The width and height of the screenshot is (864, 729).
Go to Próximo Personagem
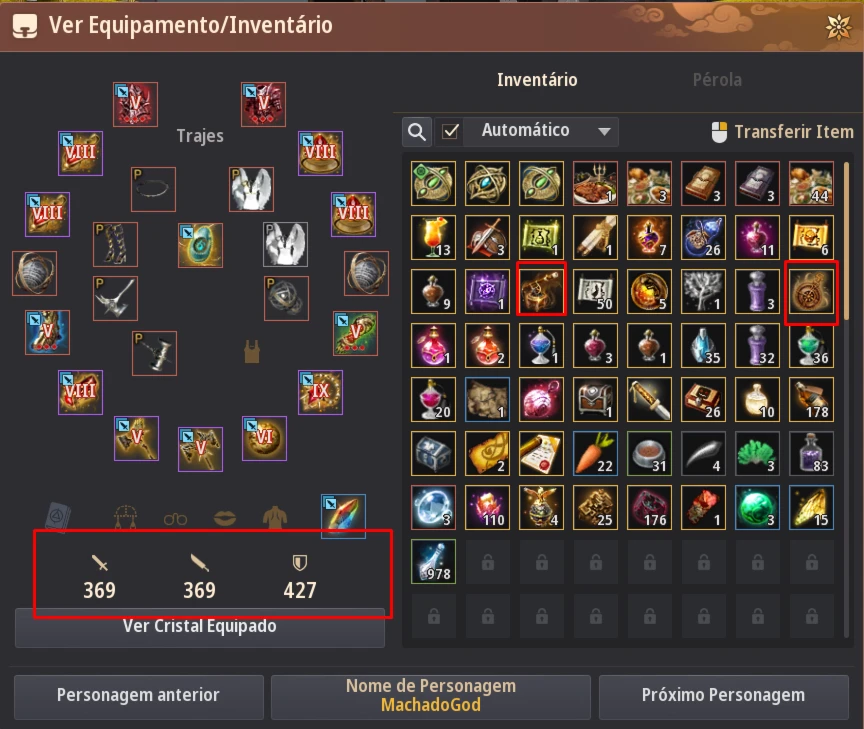pyautogui.click(x=723, y=695)
